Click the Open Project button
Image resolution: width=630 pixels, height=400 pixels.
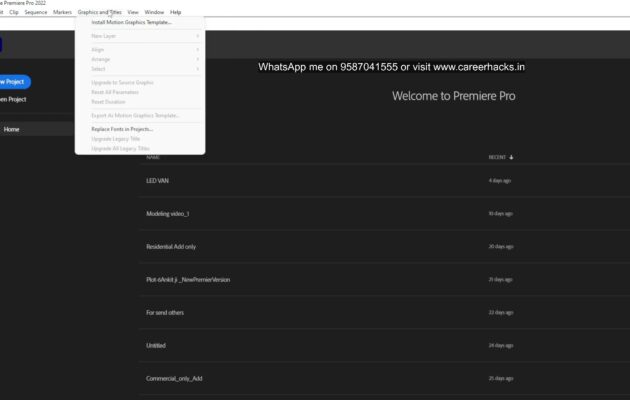point(12,100)
